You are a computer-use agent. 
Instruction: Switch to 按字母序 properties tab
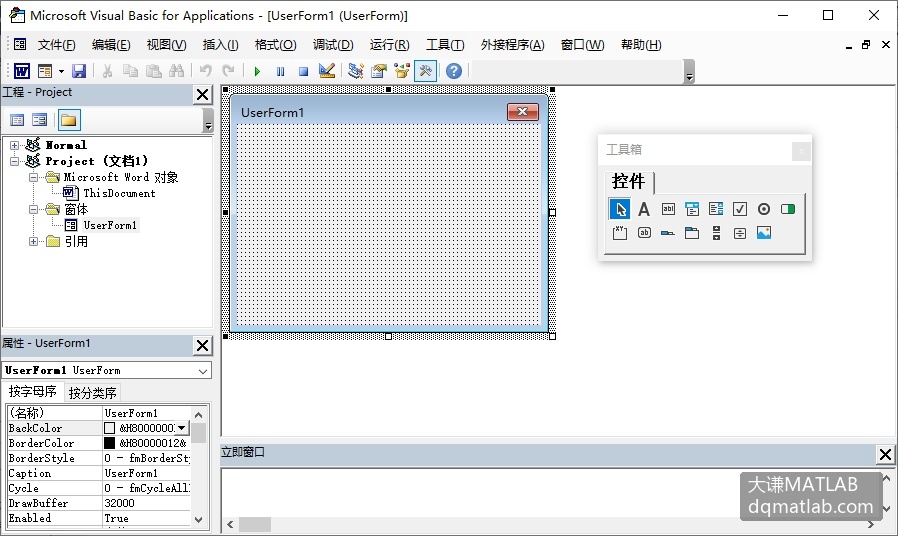pyautogui.click(x=33, y=392)
